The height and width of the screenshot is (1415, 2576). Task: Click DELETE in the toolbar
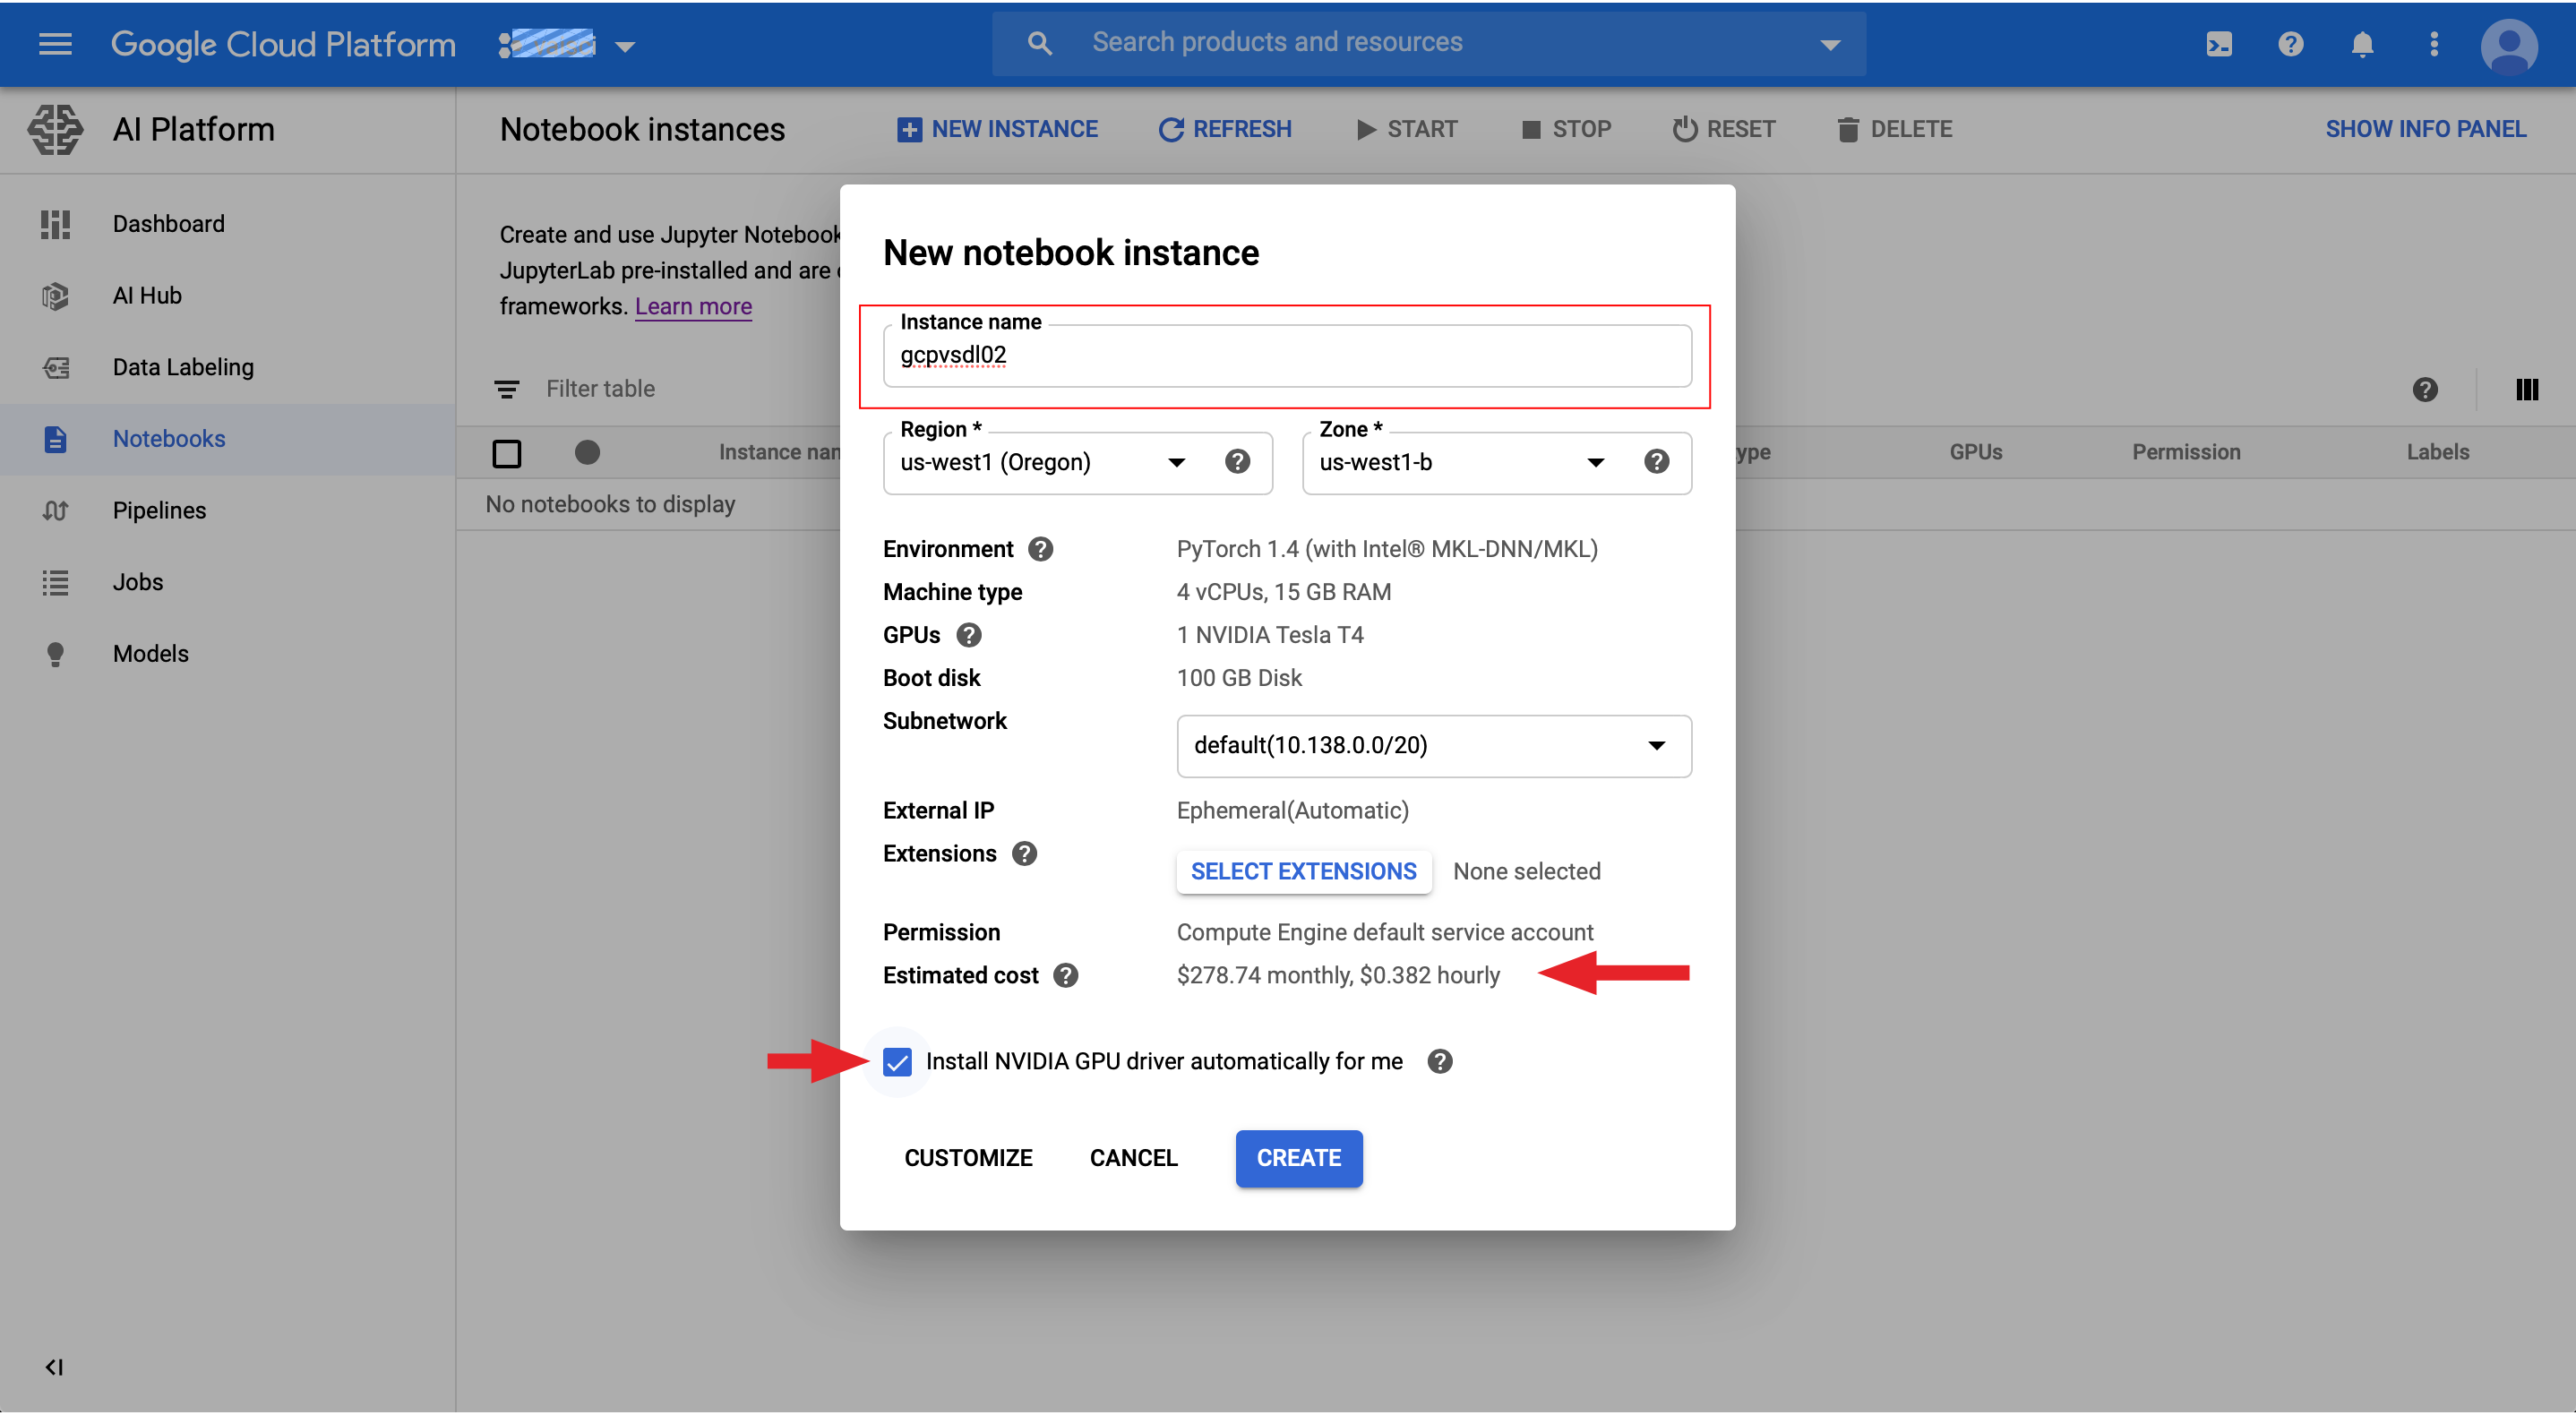tap(1895, 129)
